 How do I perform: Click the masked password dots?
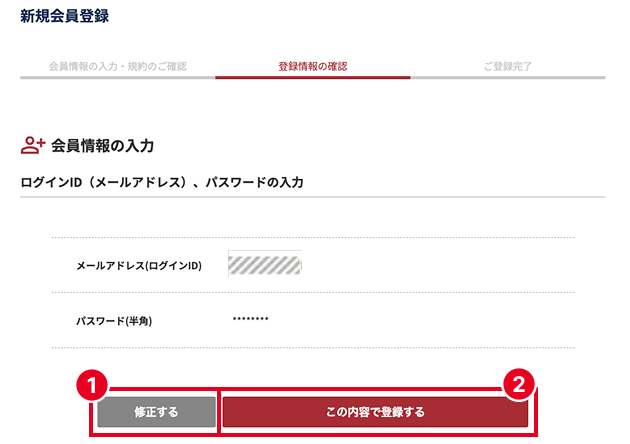click(250, 319)
